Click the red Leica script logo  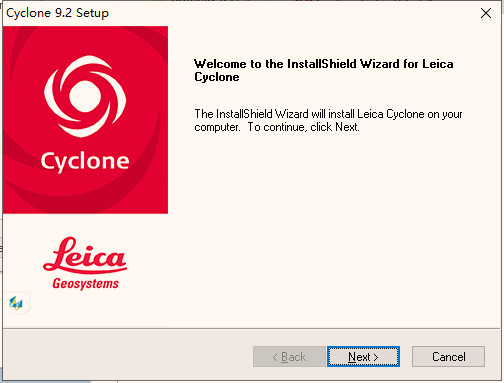point(85,254)
